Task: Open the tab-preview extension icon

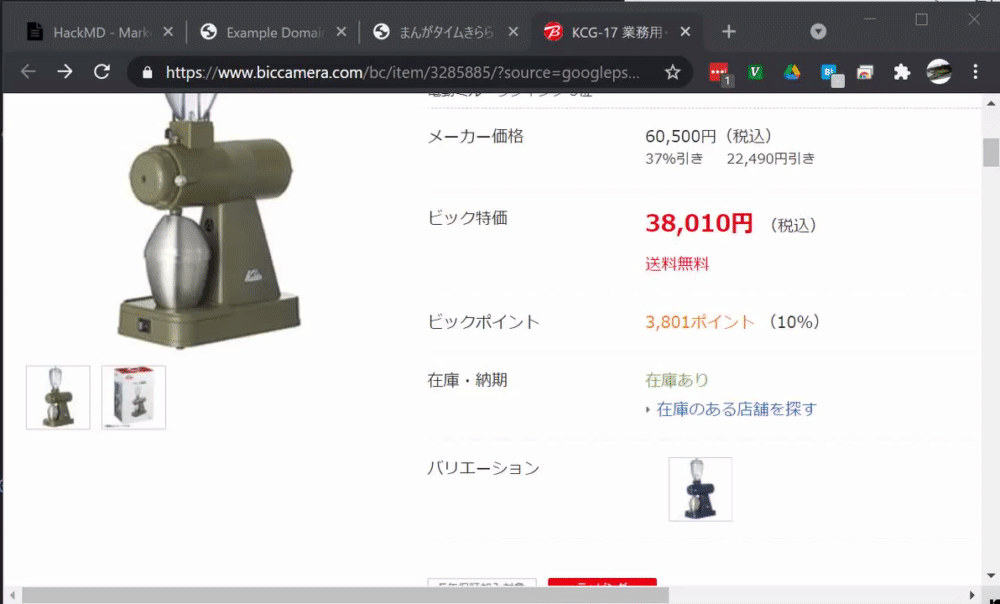Action: 865,72
